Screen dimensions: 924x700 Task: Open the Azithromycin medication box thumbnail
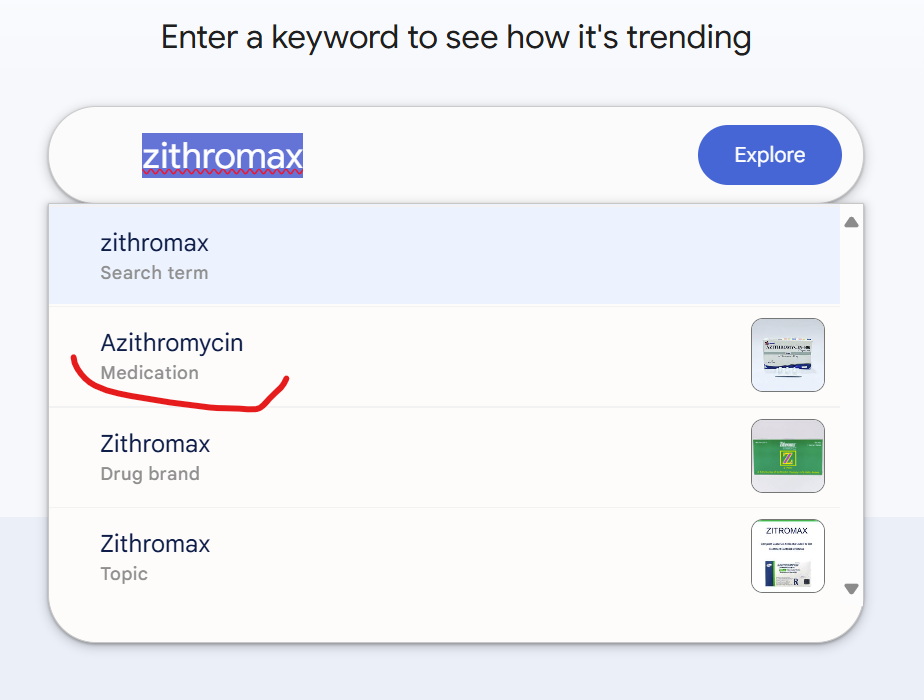(787, 355)
